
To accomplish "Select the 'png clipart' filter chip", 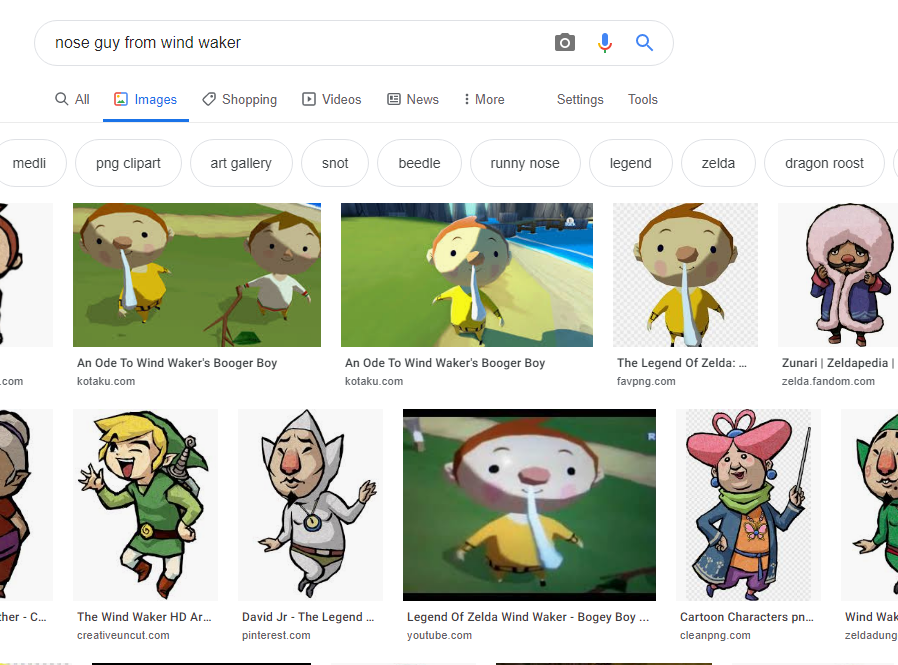I will (128, 163).
